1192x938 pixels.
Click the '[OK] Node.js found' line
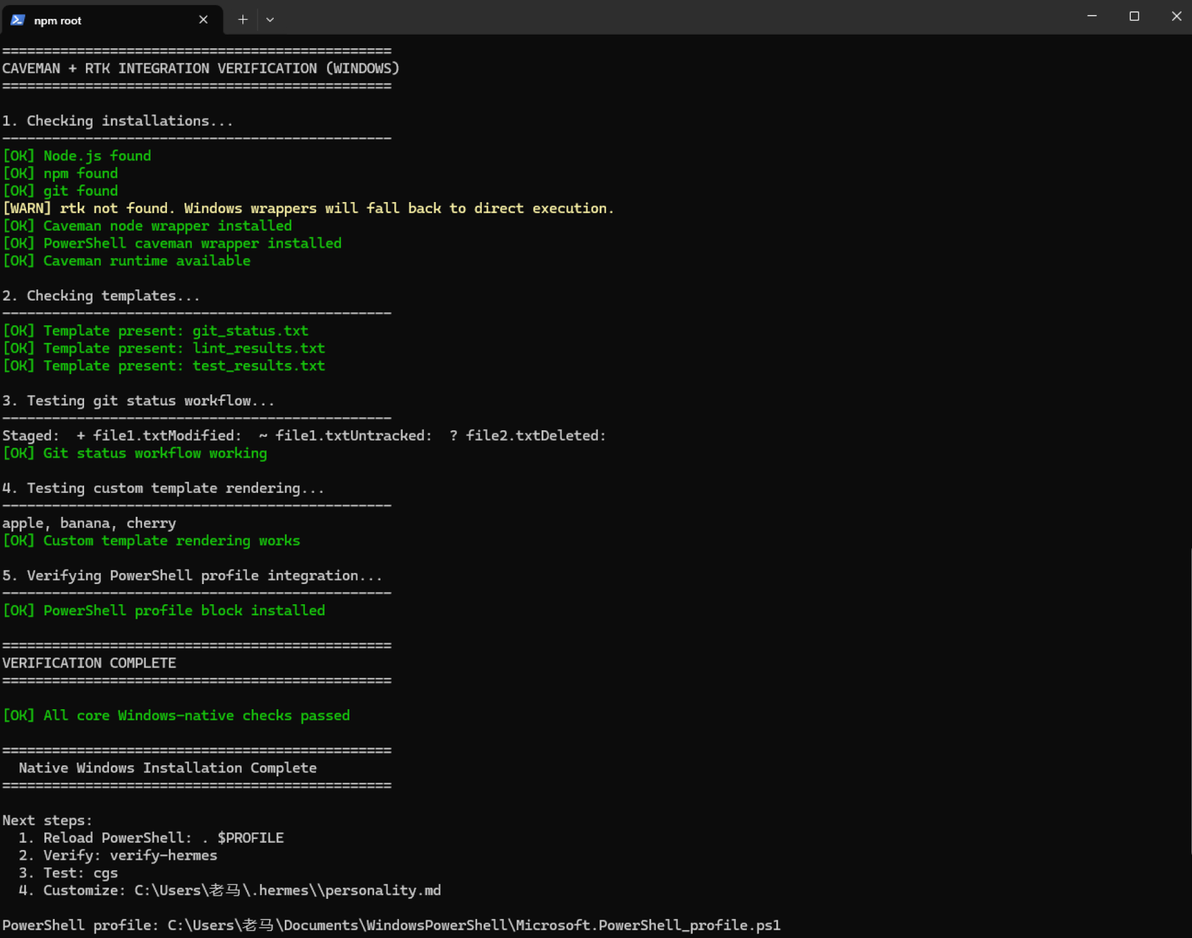point(77,156)
